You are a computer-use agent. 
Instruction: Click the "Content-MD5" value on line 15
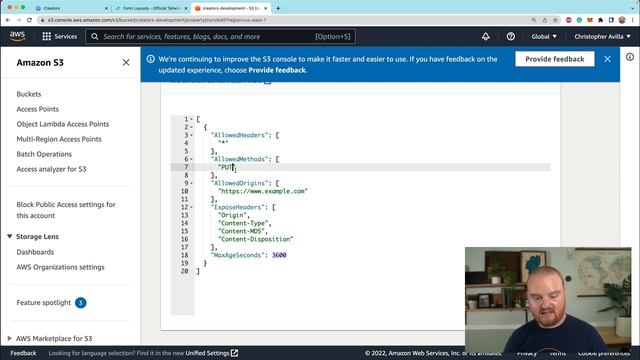pyautogui.click(x=242, y=231)
